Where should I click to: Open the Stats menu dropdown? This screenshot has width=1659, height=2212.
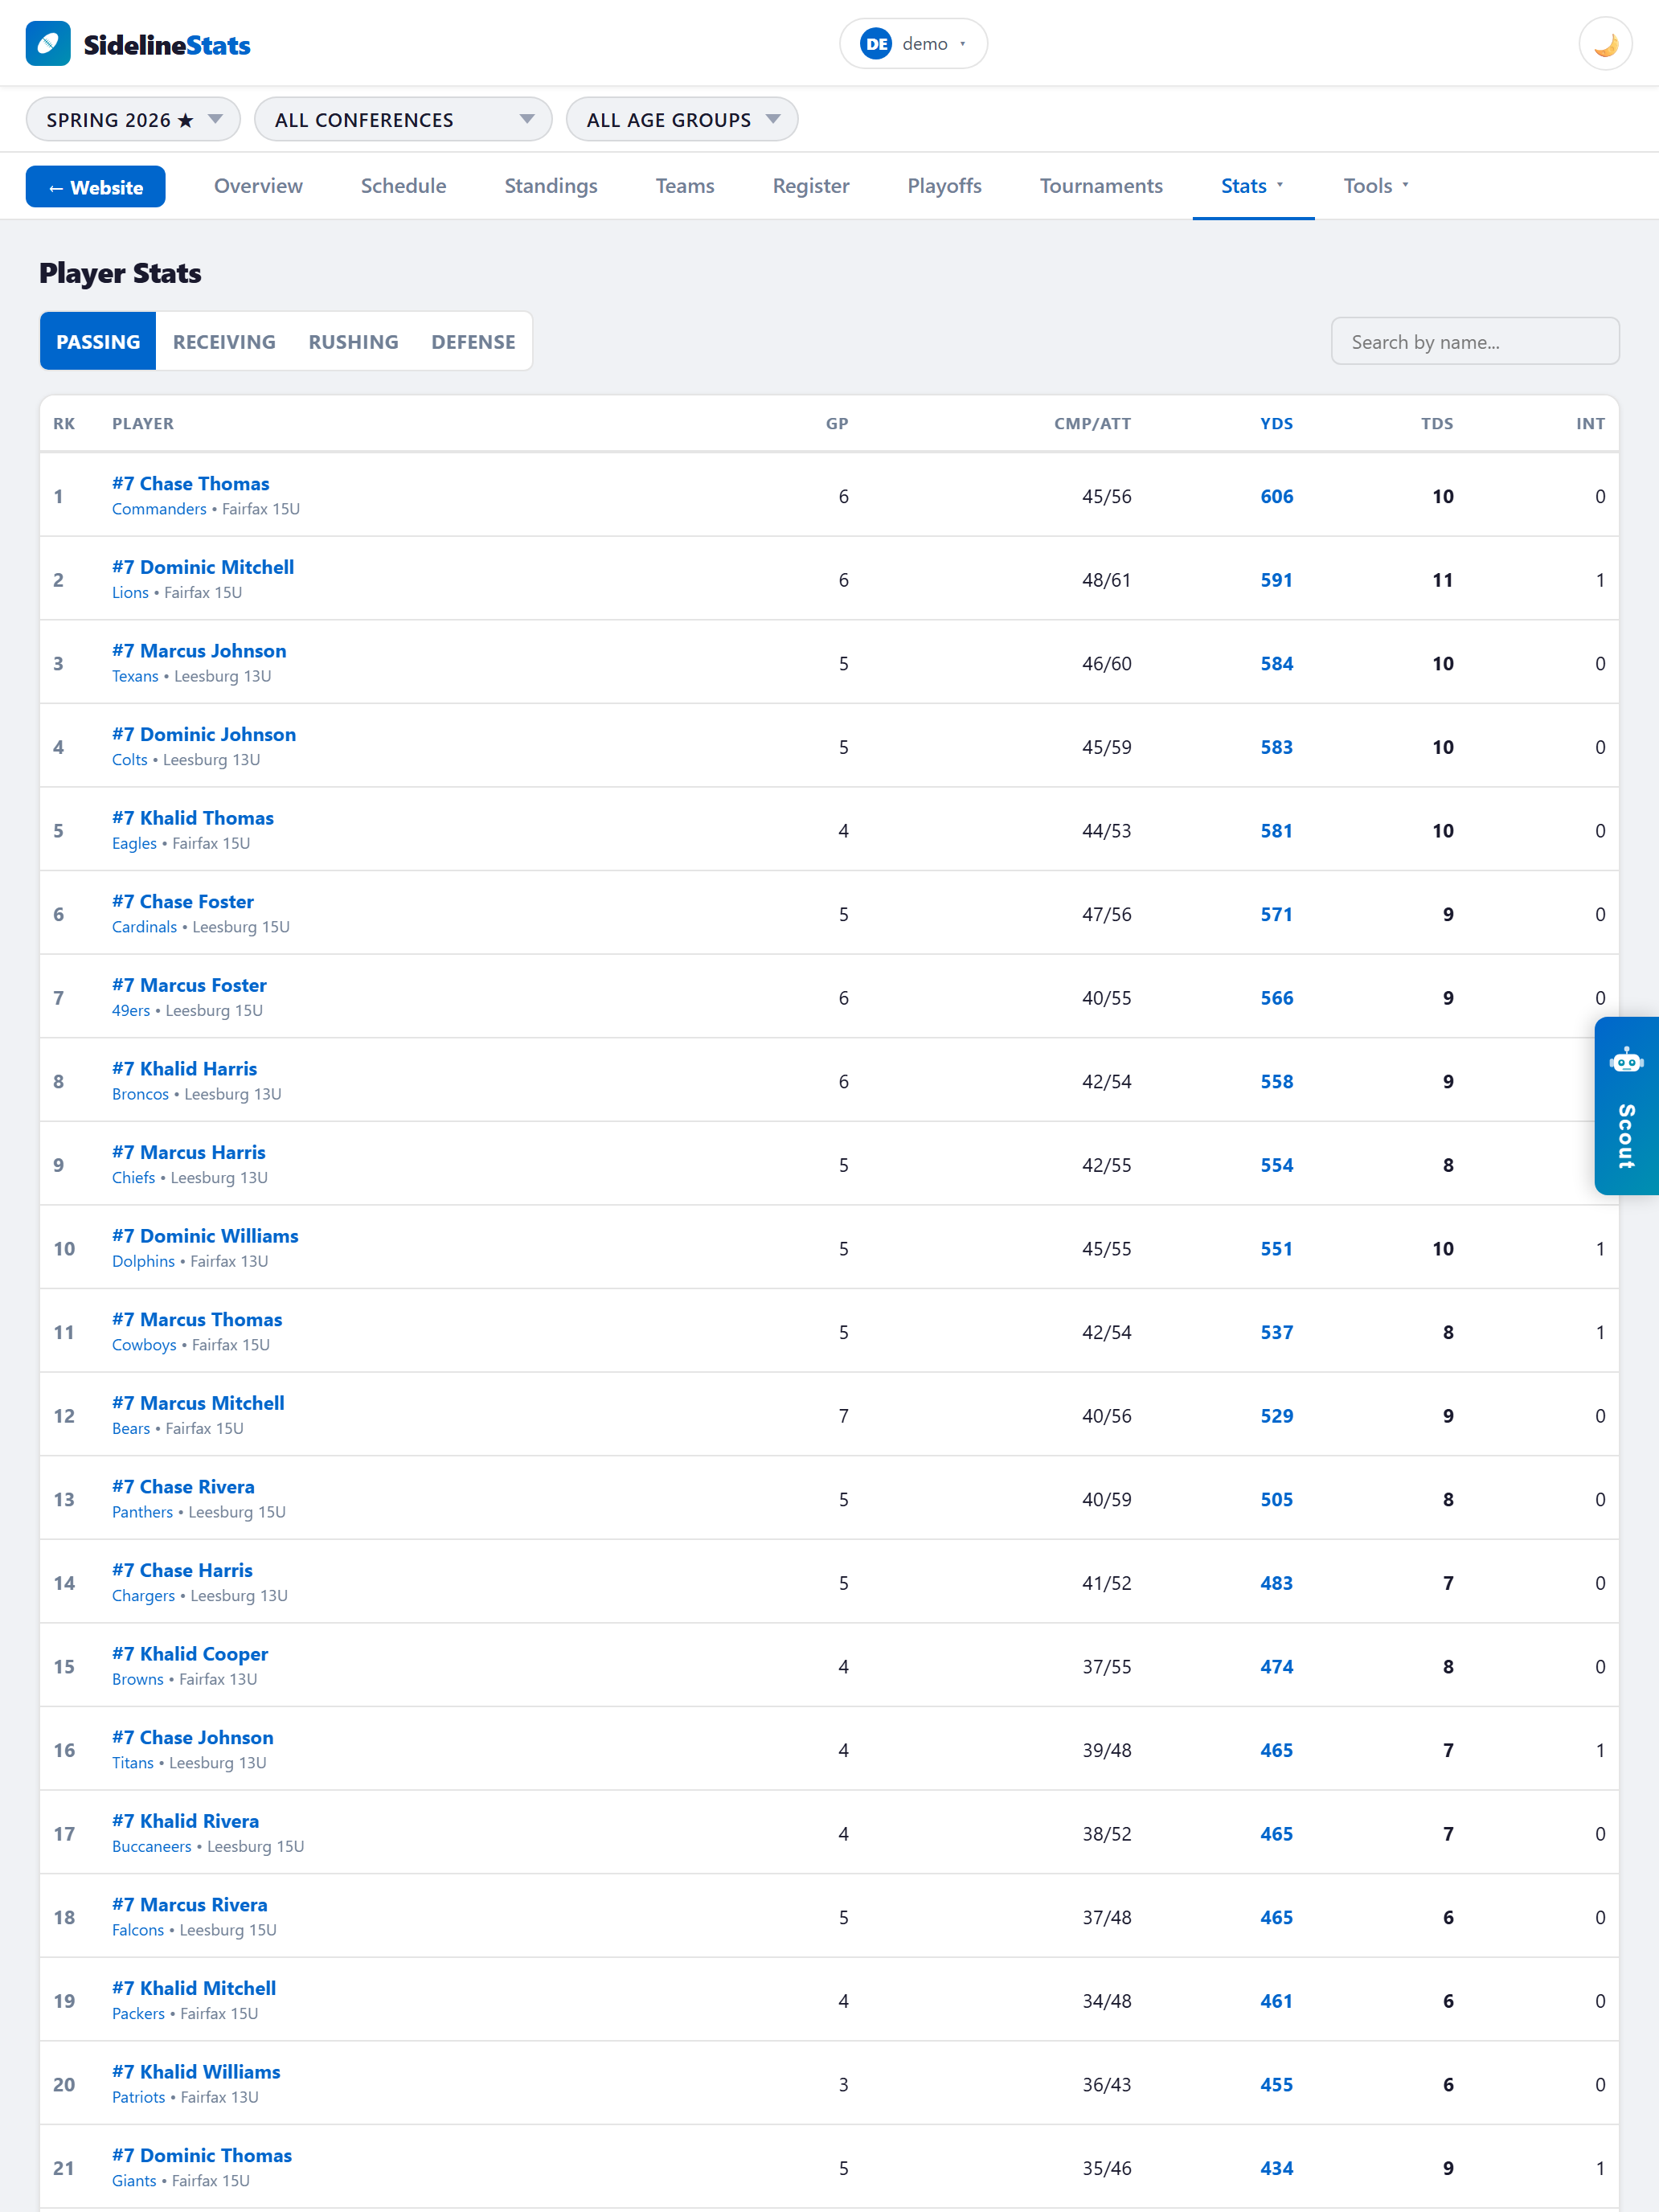point(1252,186)
